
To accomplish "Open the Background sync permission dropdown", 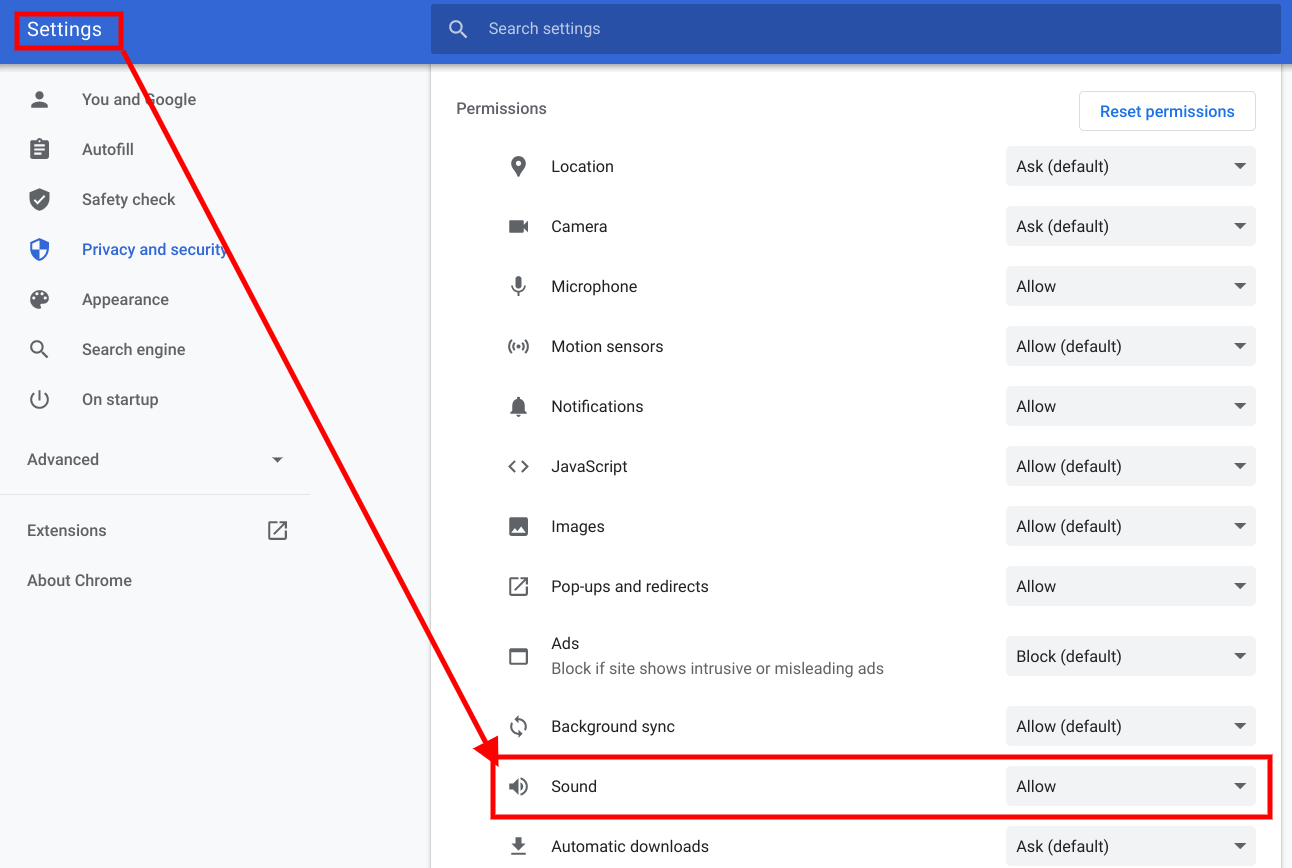I will [x=1130, y=726].
